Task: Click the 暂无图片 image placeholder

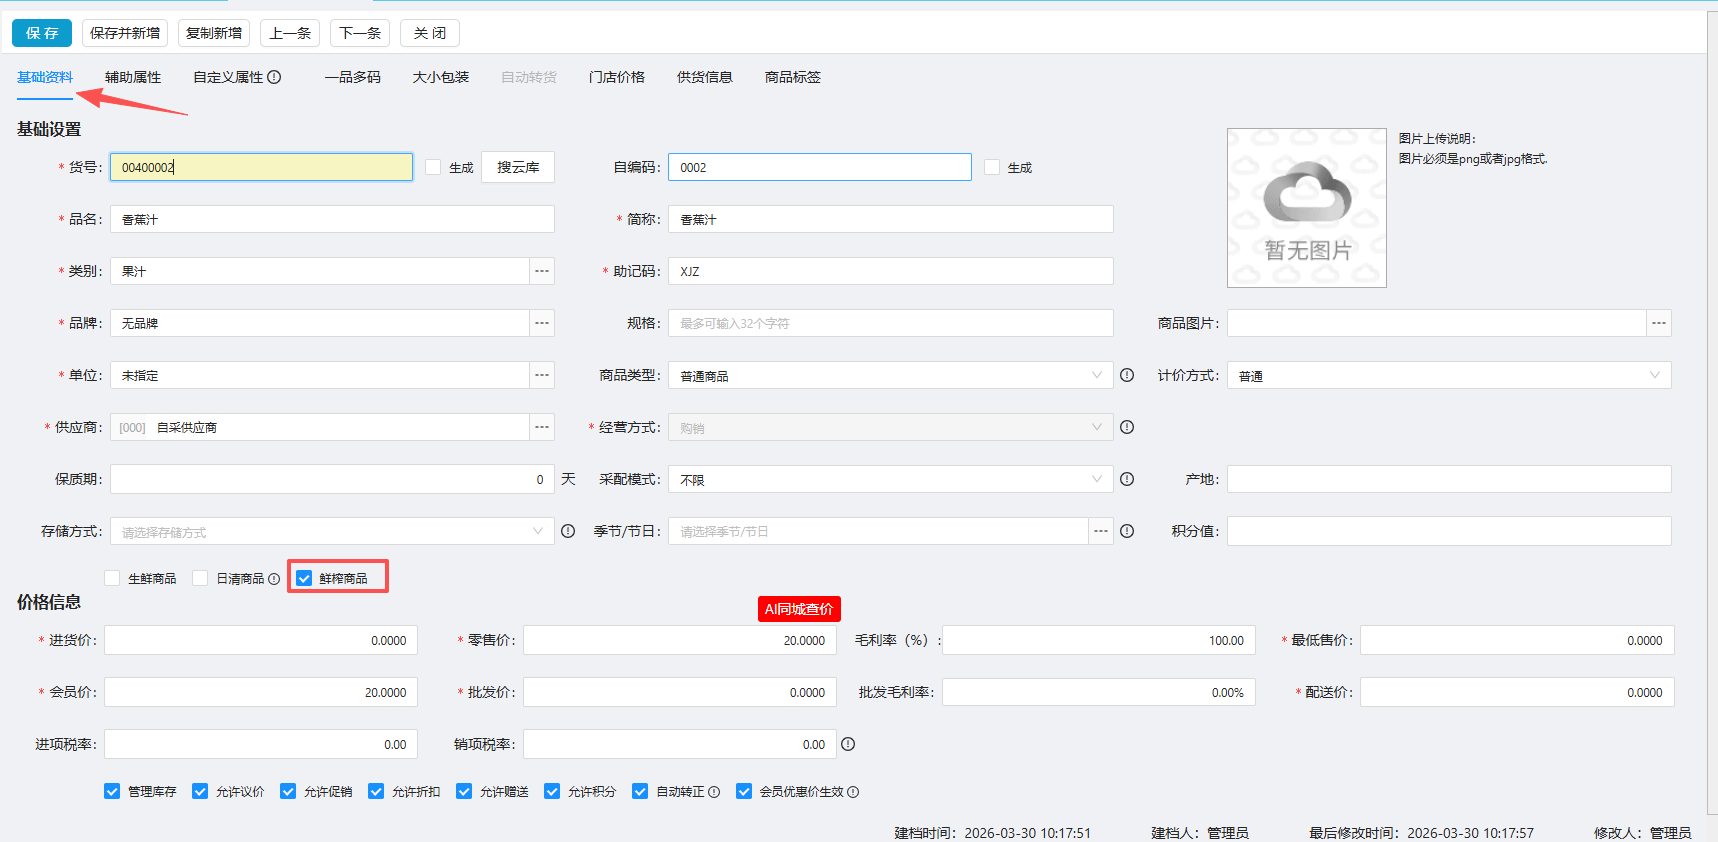Action: click(x=1306, y=208)
